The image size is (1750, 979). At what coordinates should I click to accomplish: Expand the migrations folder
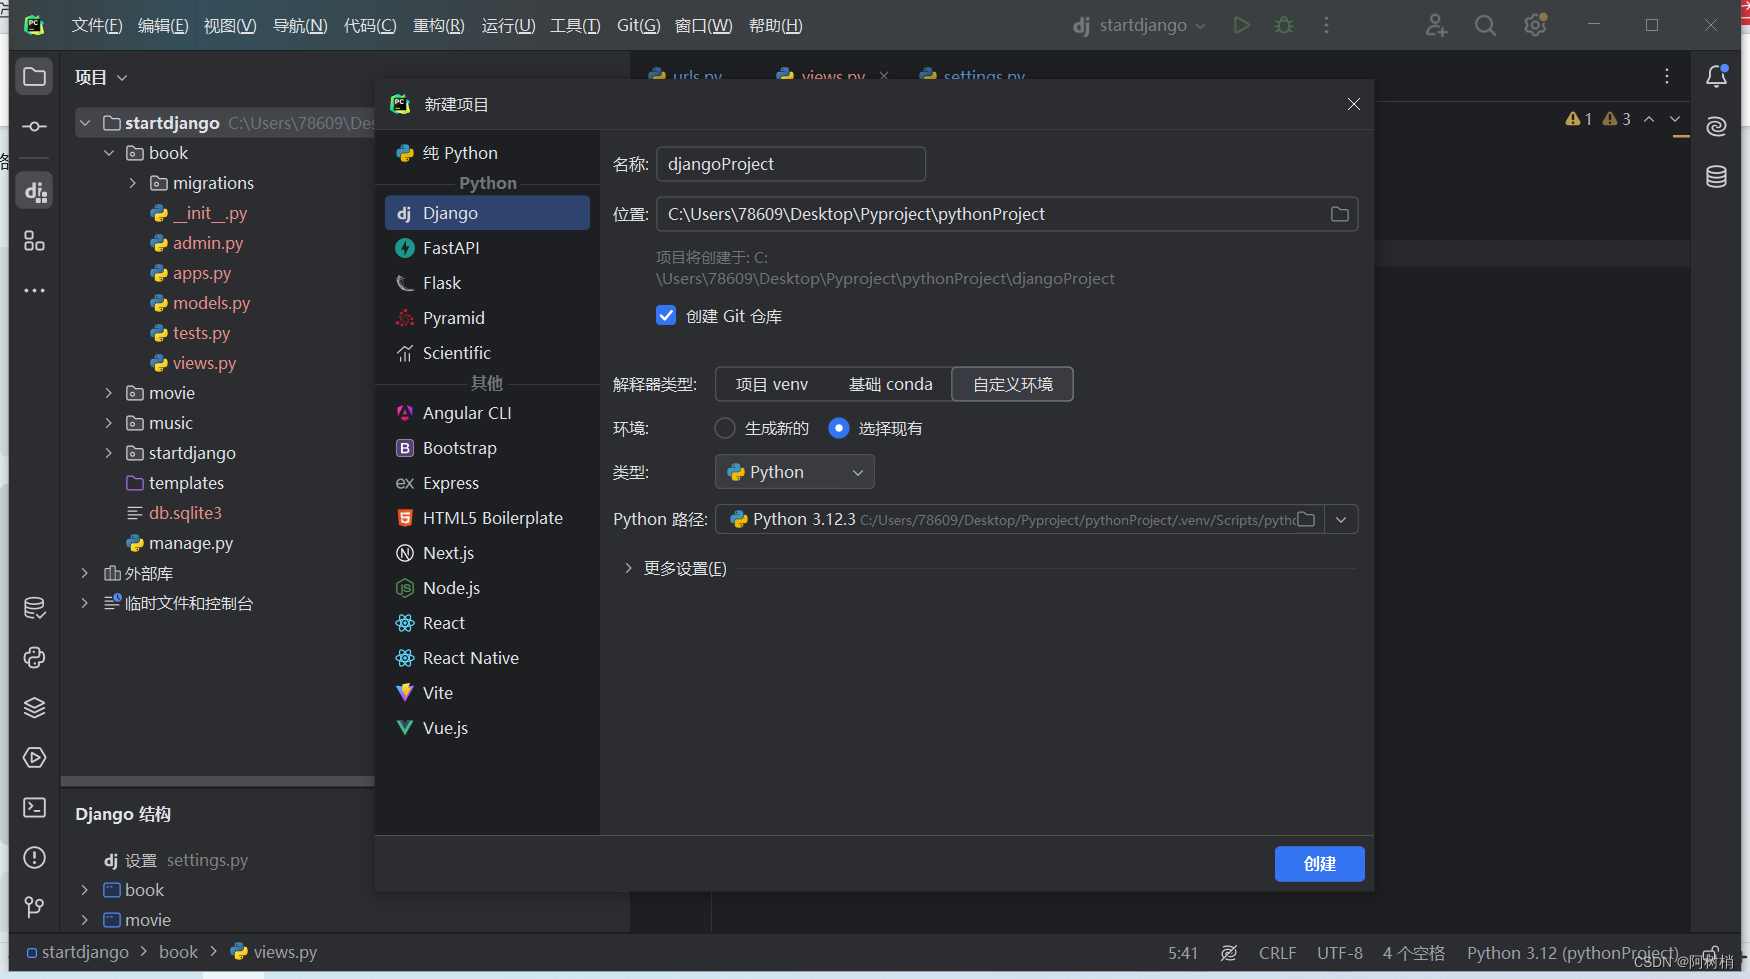132,183
